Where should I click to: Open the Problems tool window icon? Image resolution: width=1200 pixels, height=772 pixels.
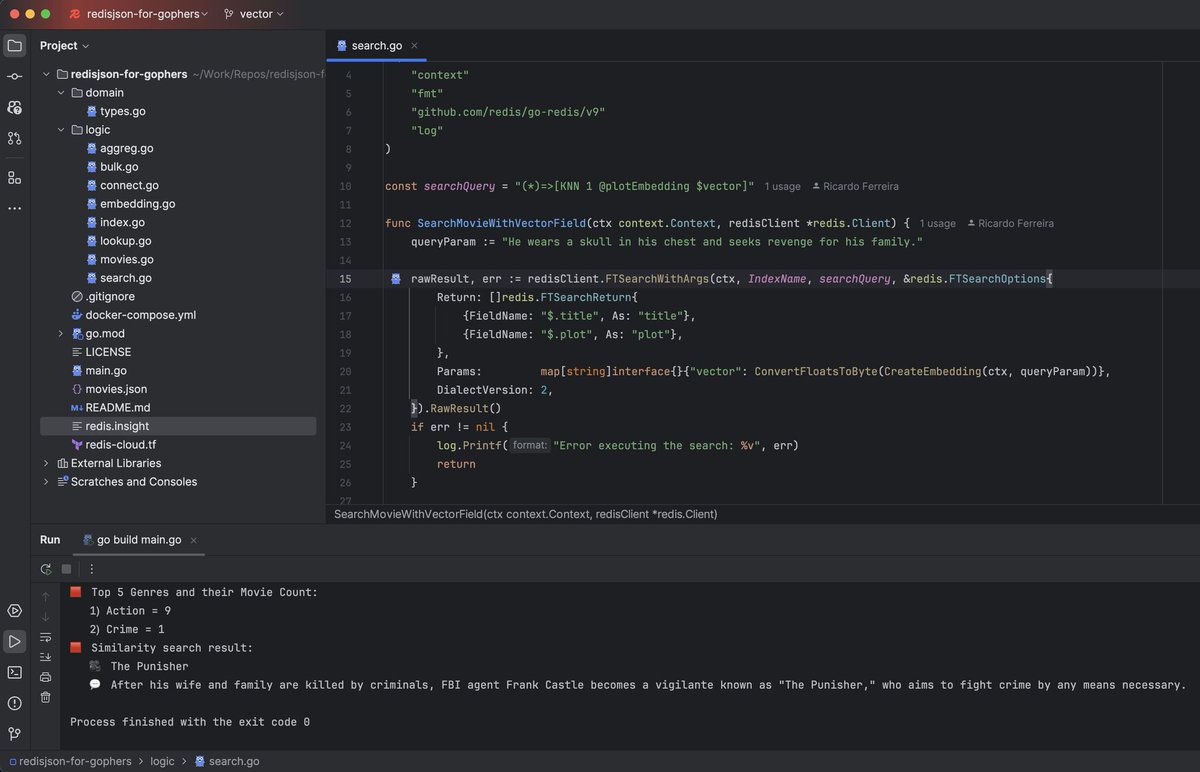pos(14,703)
